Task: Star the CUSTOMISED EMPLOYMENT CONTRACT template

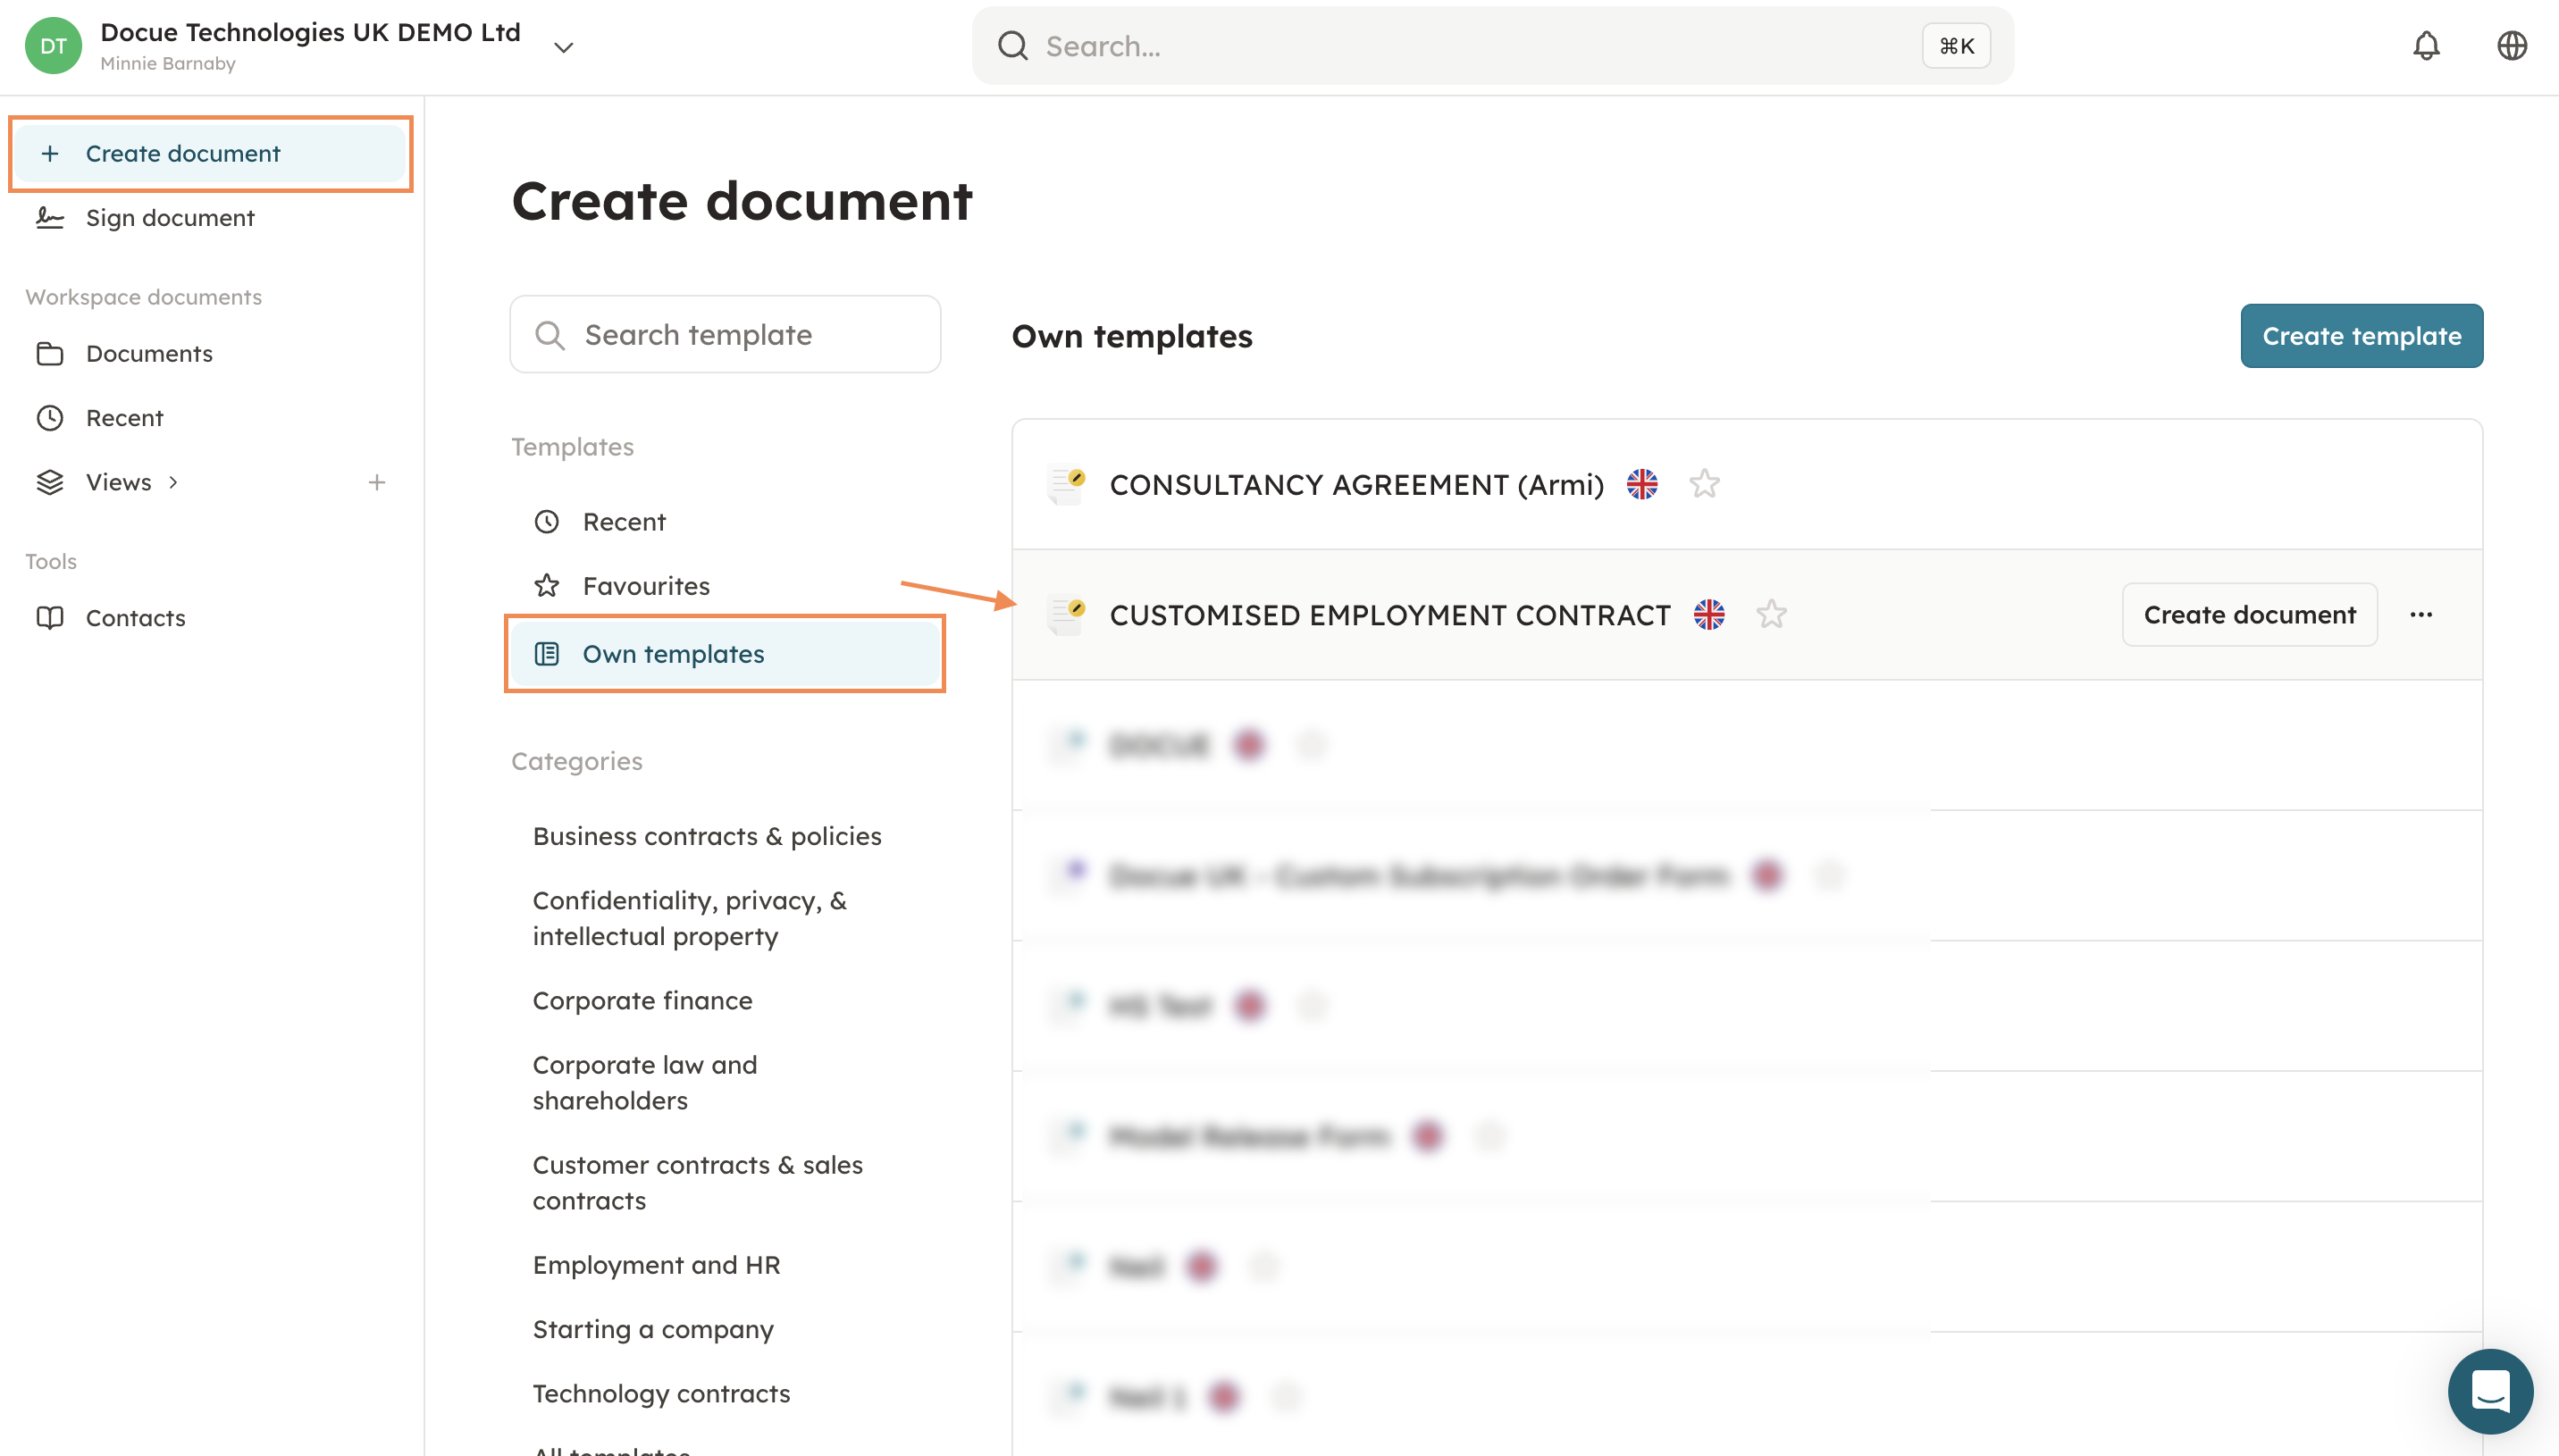Action: pos(1771,615)
